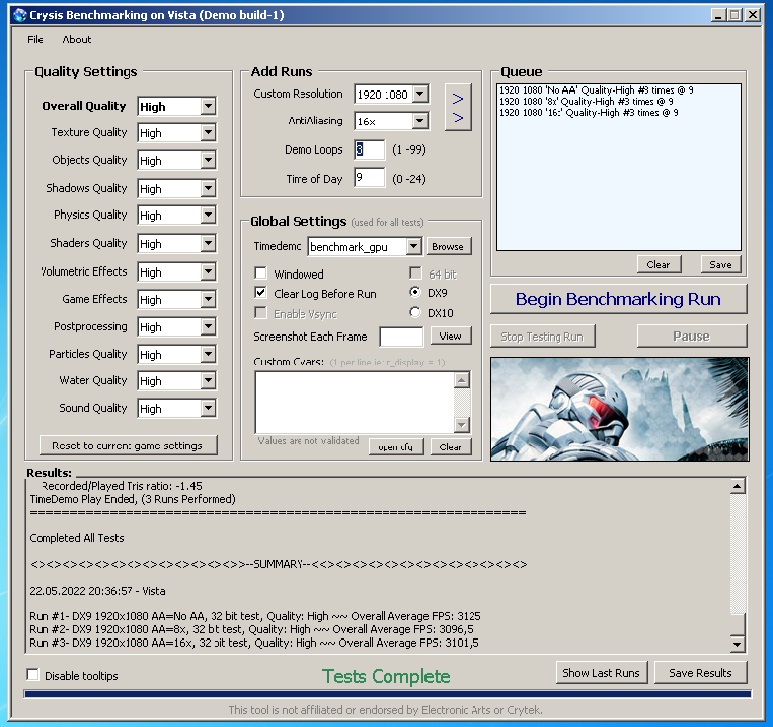Uncheck Clear Log Before Run

point(260,293)
